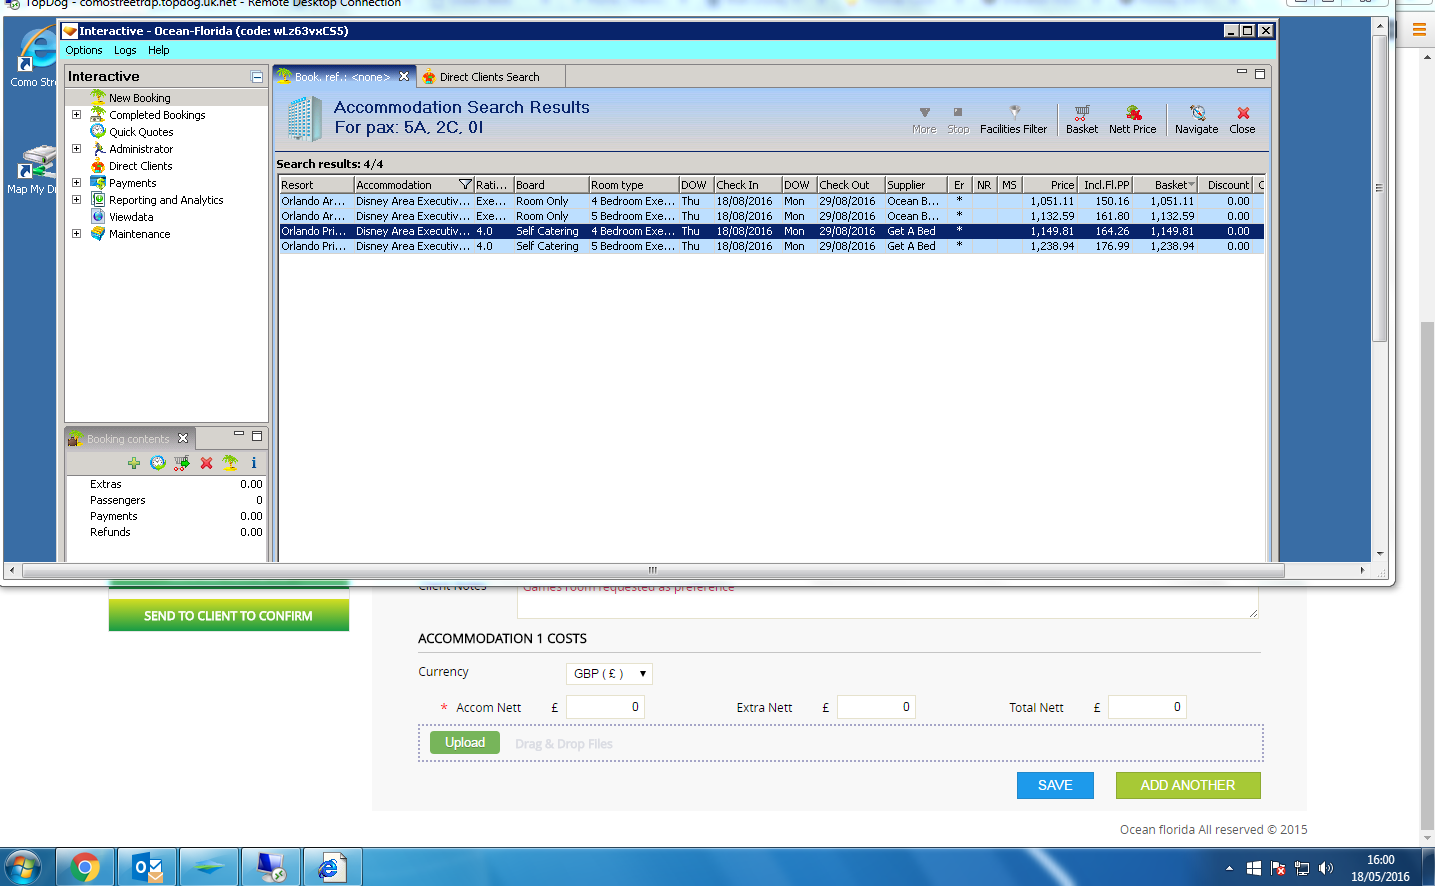The image size is (1435, 886).
Task: Click the SEND TO CLIENT TO CONFIRM button
Action: (229, 616)
